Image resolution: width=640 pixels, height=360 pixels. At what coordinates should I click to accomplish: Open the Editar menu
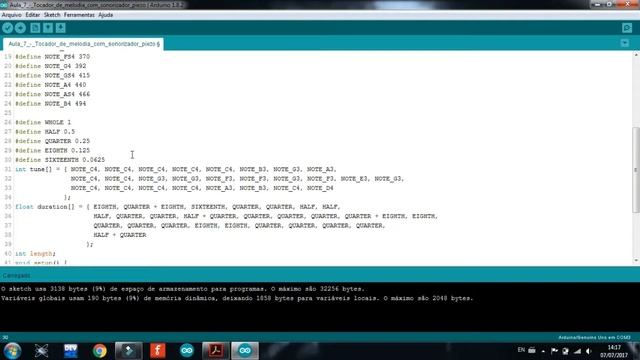(33, 15)
